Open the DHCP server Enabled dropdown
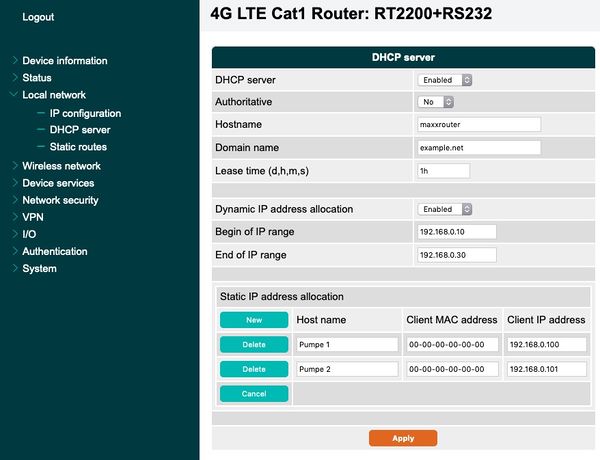This screenshot has width=600, height=460. pos(445,80)
